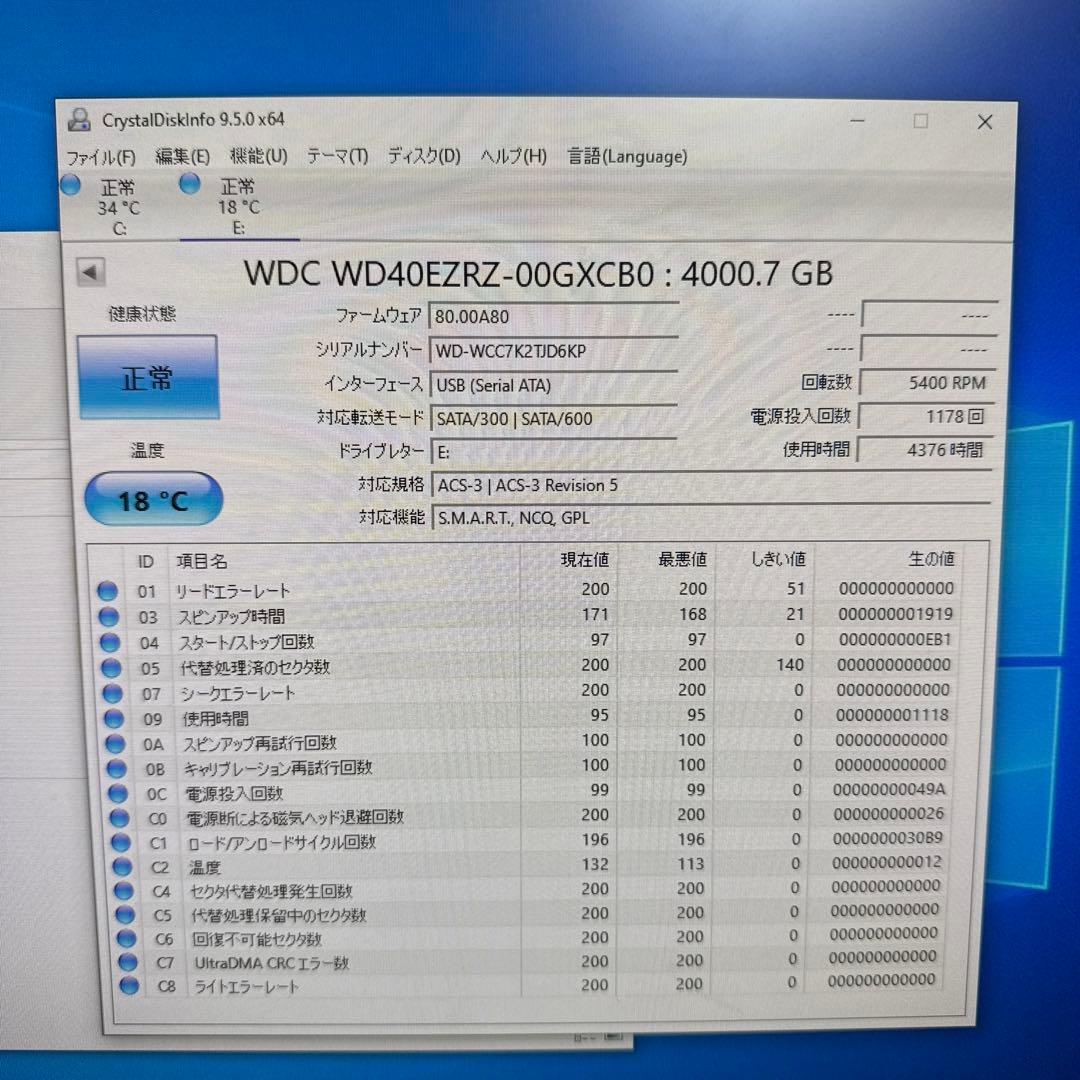Click the CrystalDiskInfo title bar icon
The width and height of the screenshot is (1080, 1080).
81,120
